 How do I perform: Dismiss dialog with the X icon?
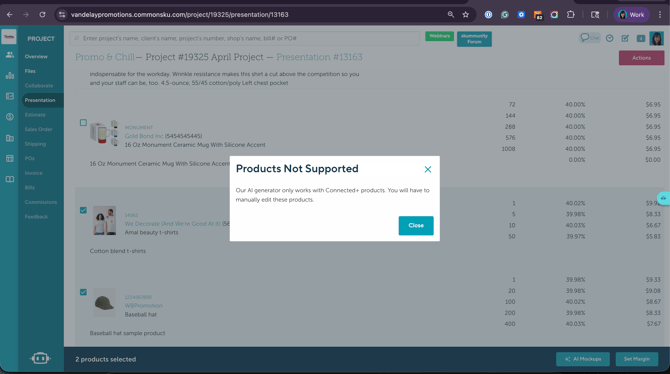point(428,169)
